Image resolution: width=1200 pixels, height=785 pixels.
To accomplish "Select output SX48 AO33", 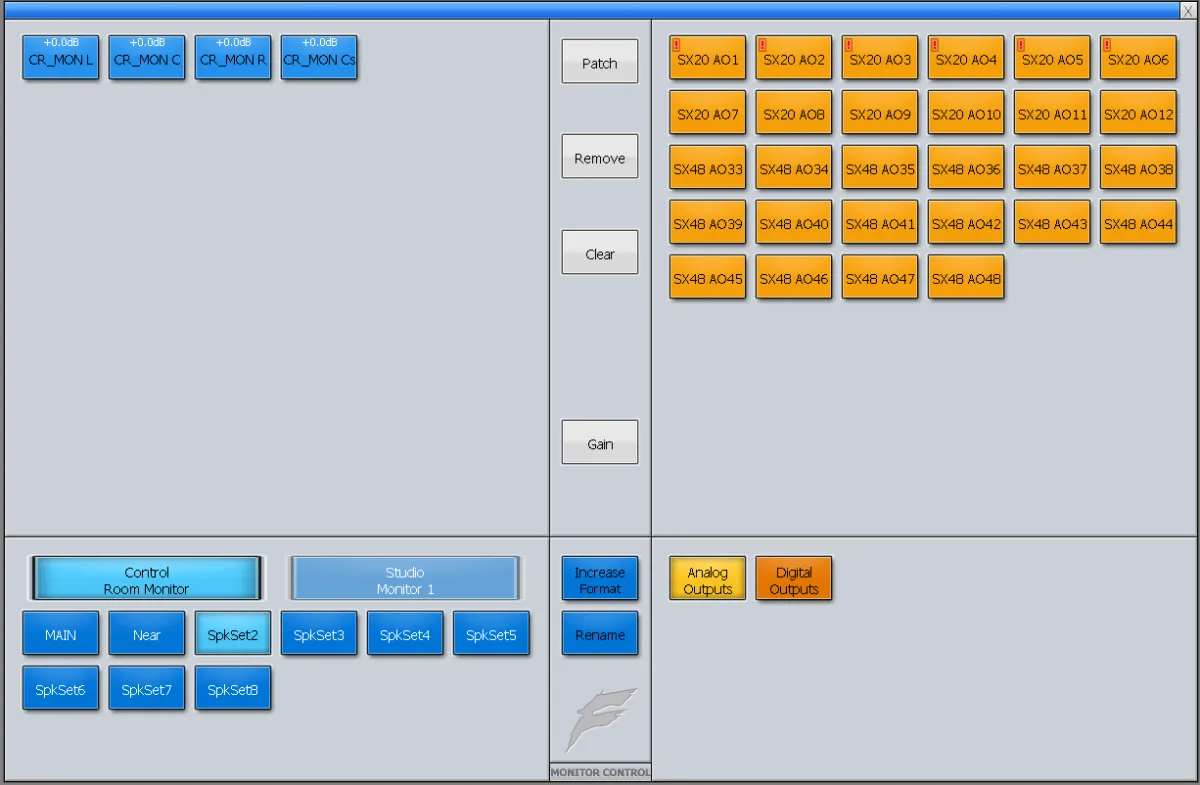I will [708, 168].
